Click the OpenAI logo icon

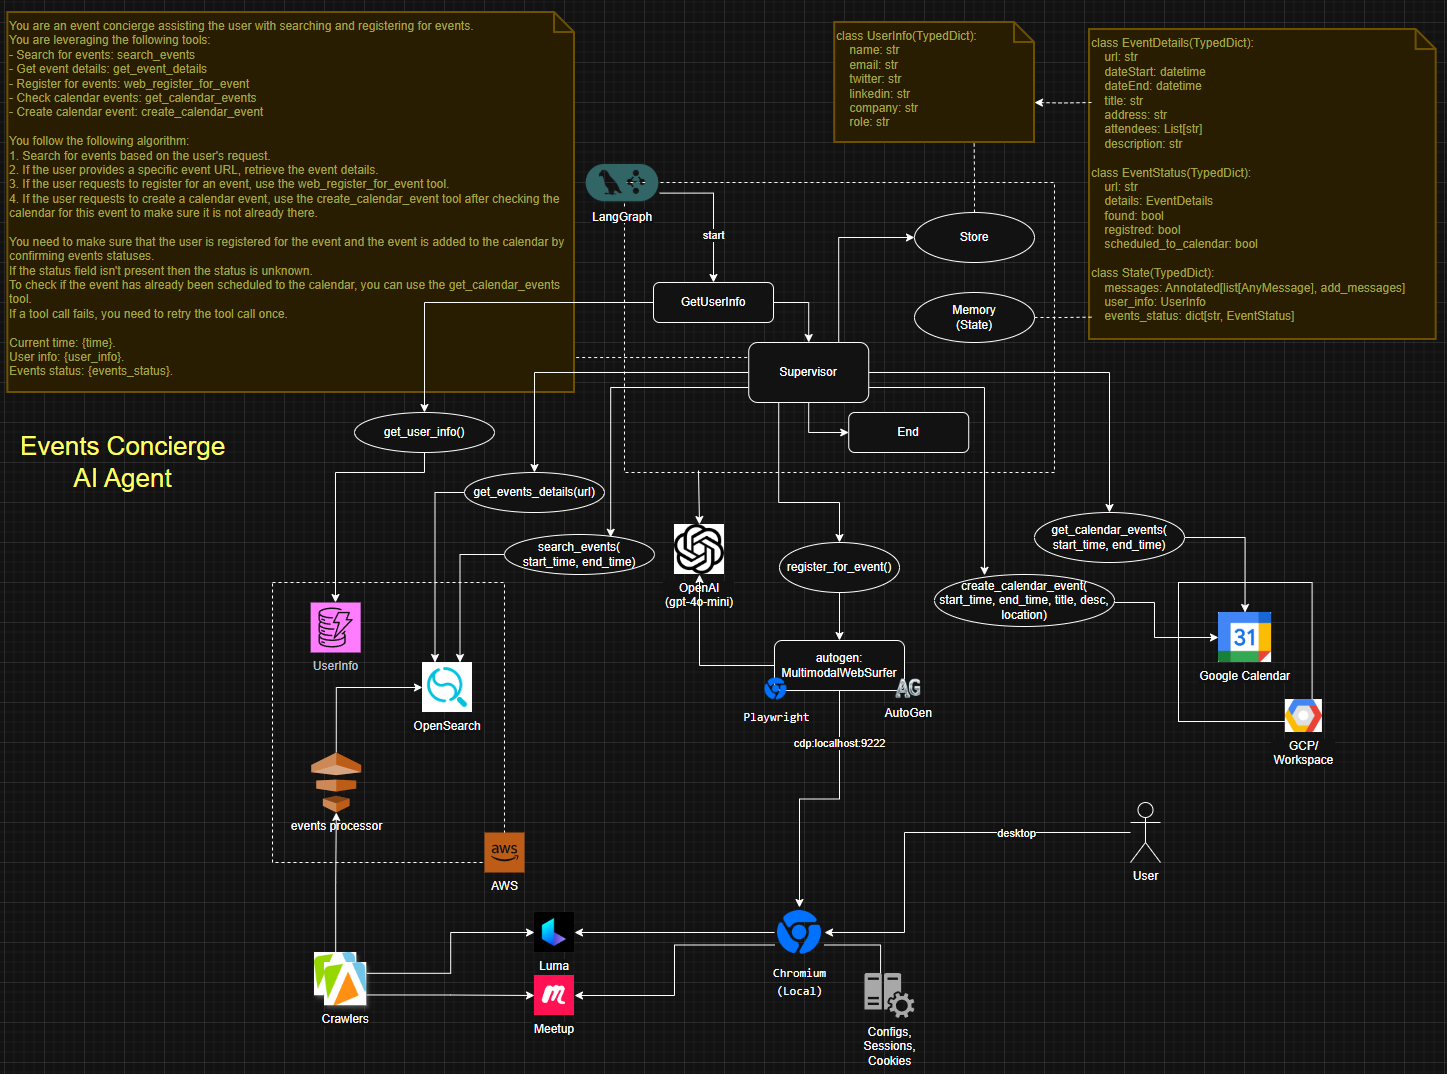point(699,549)
